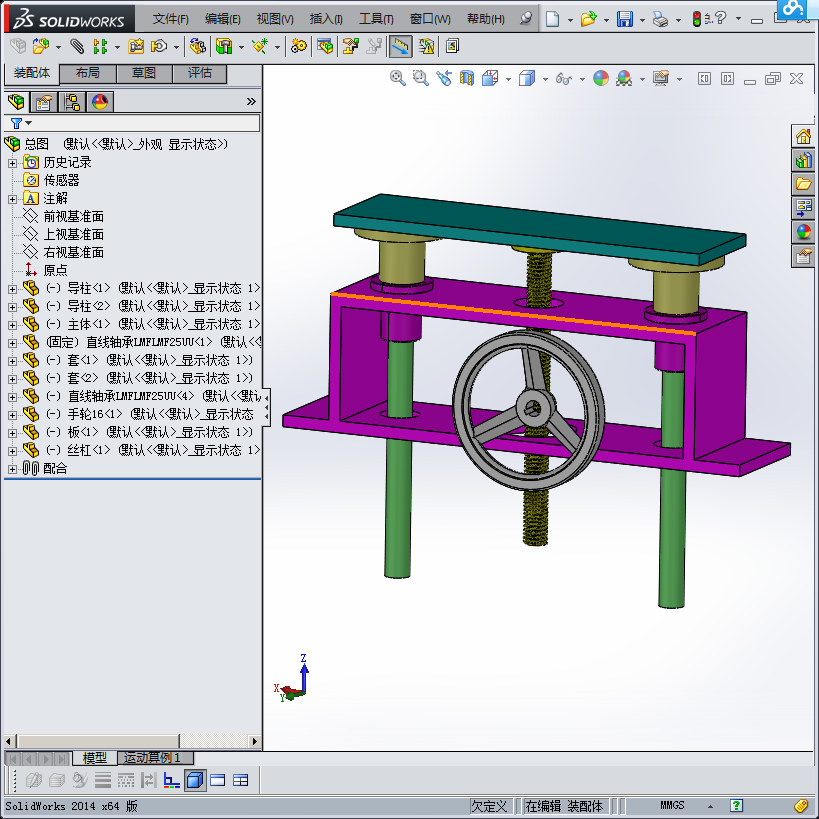
Task: Expand the 主体<1> component node
Action: [x=12, y=325]
